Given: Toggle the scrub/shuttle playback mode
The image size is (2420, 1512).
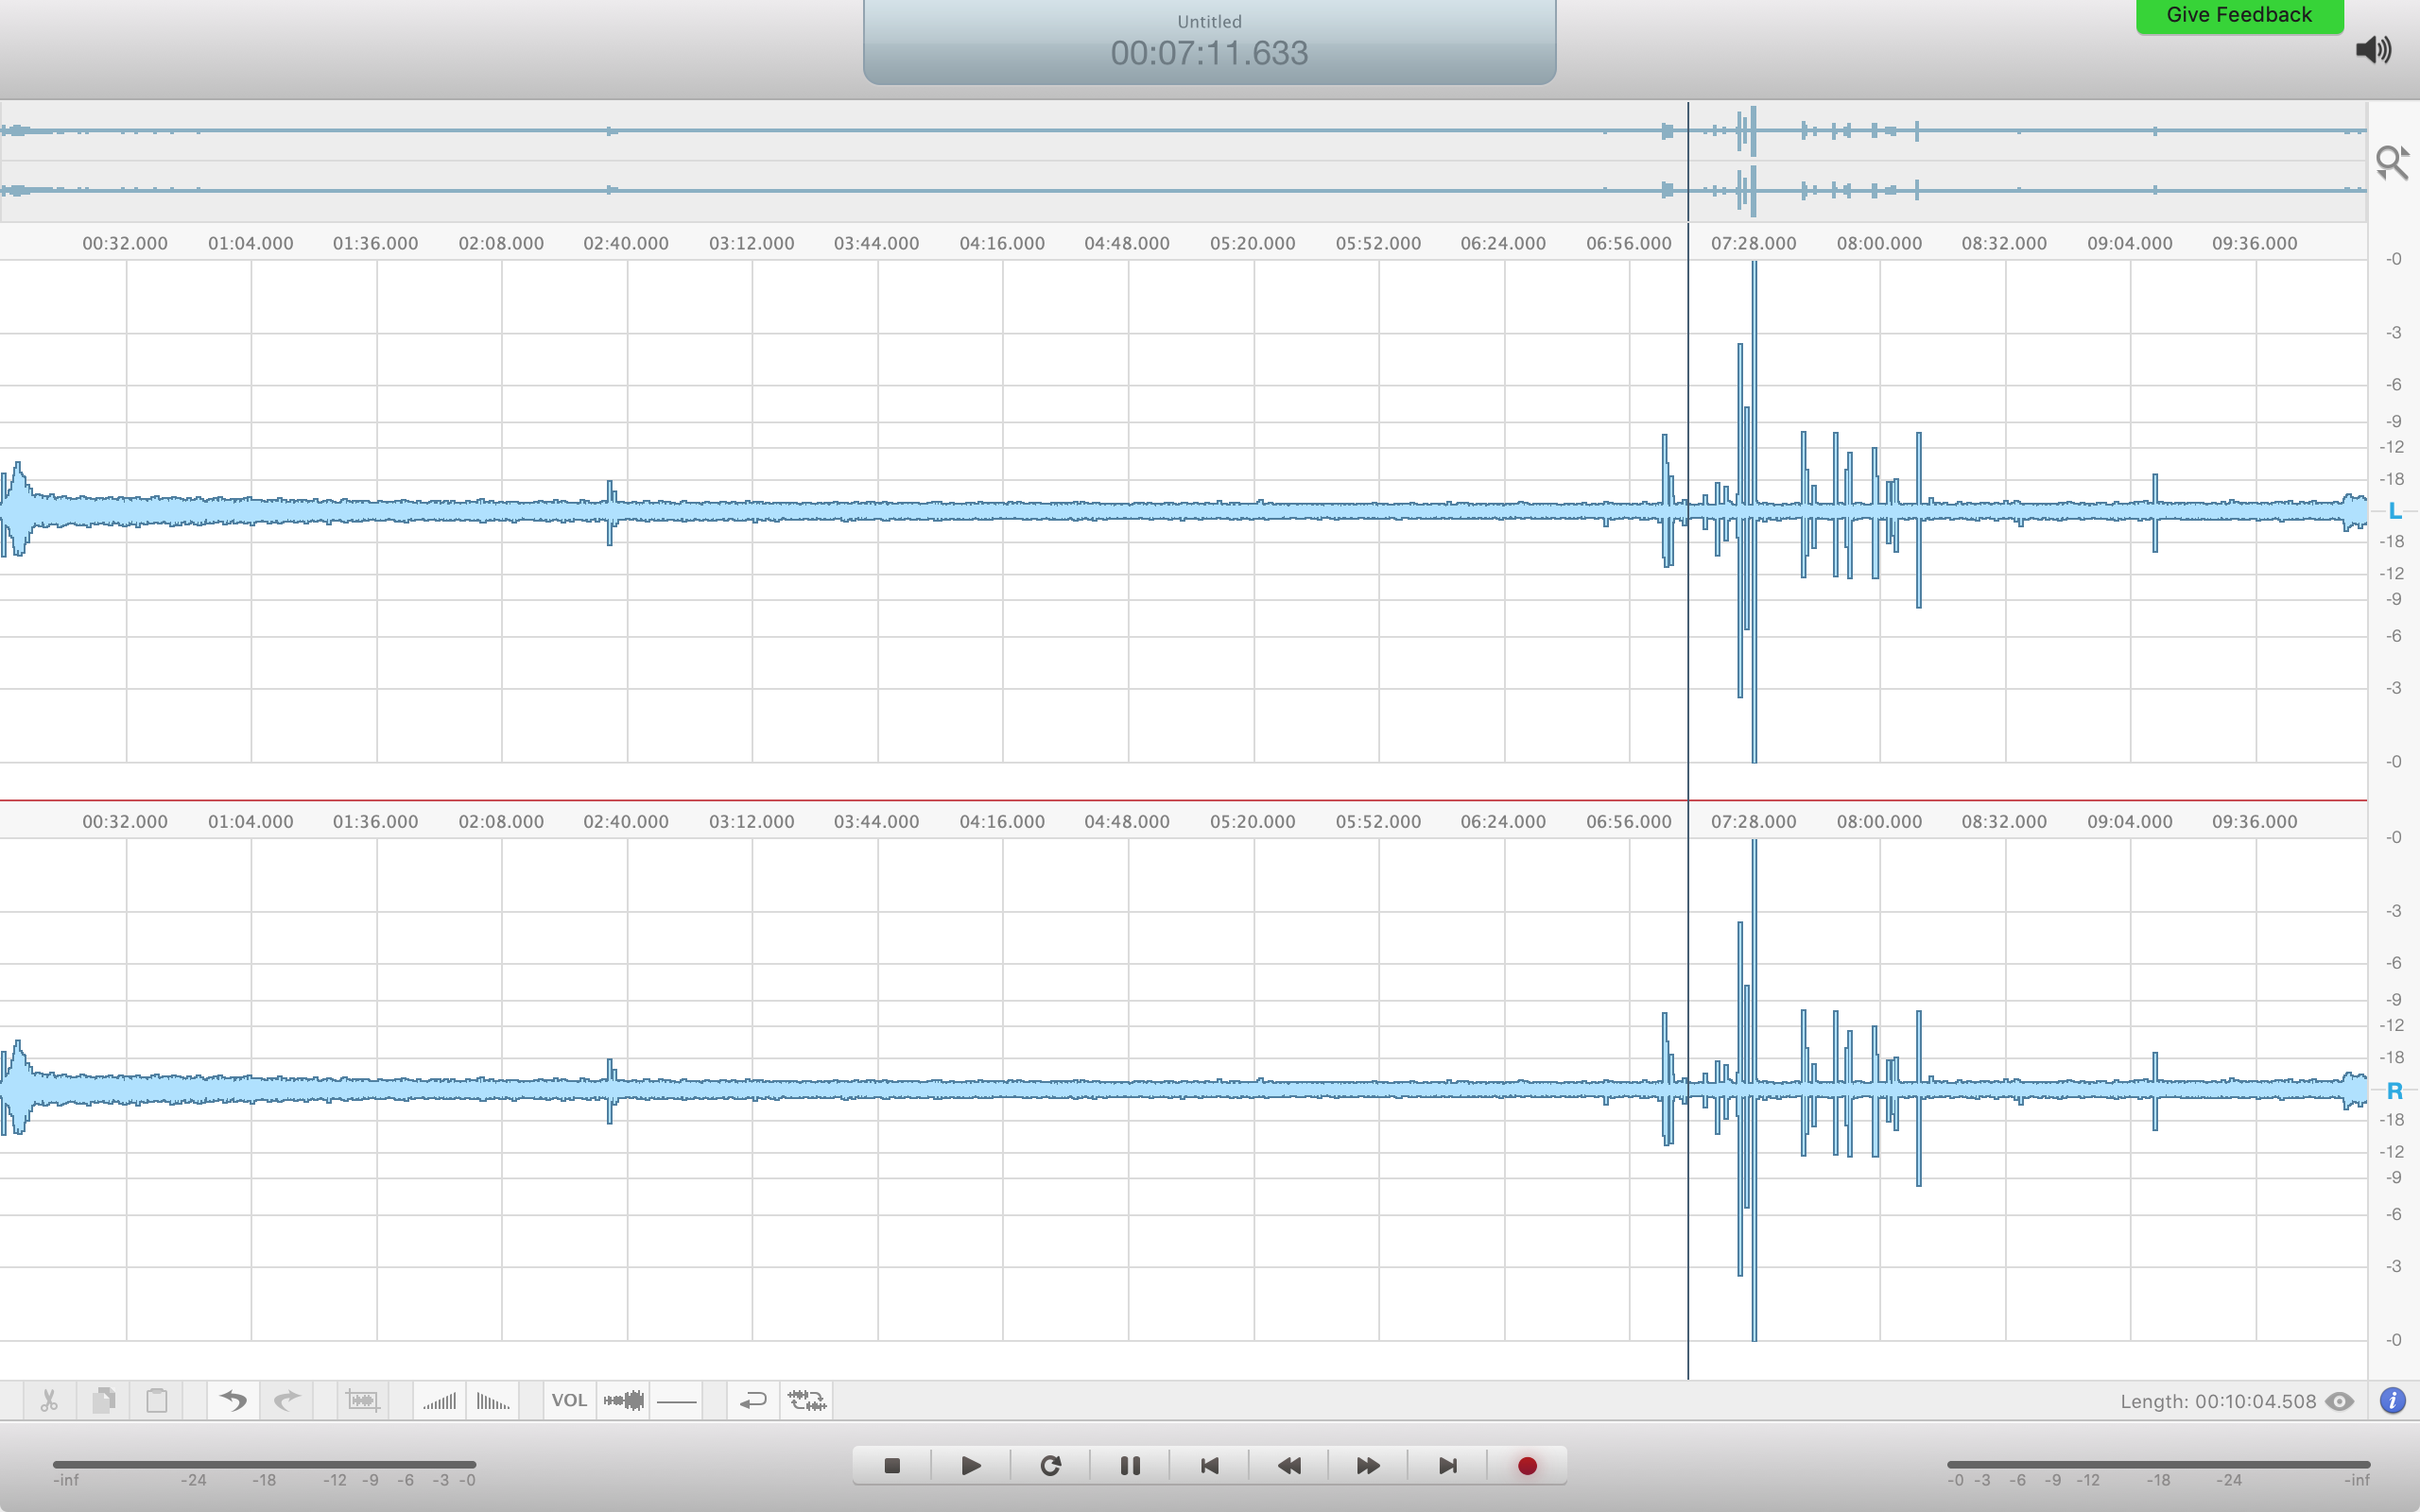Looking at the screenshot, I should [x=804, y=1399].
